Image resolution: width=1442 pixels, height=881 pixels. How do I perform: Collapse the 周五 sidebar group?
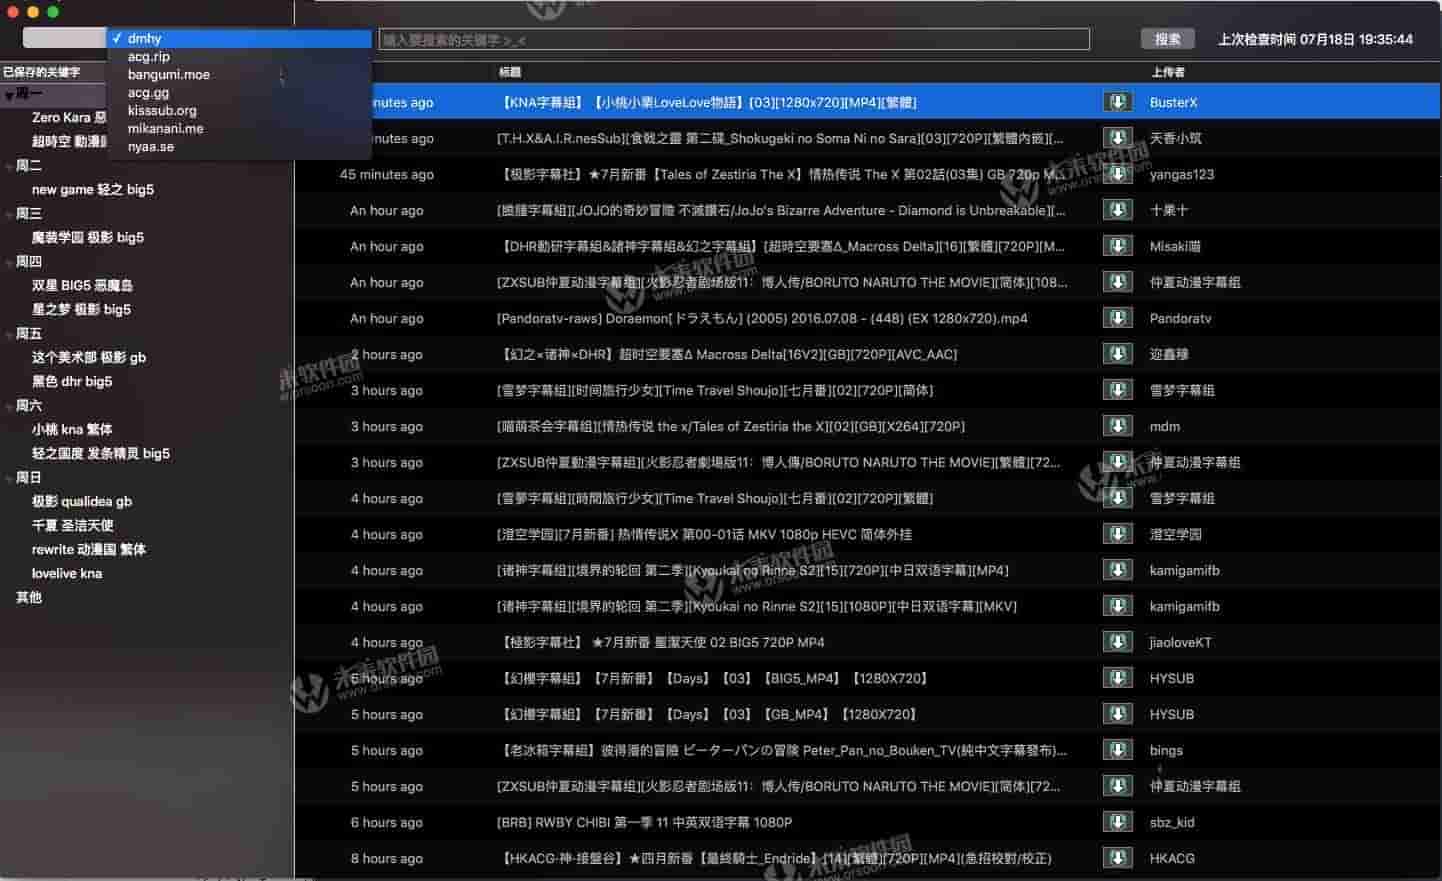(9, 334)
